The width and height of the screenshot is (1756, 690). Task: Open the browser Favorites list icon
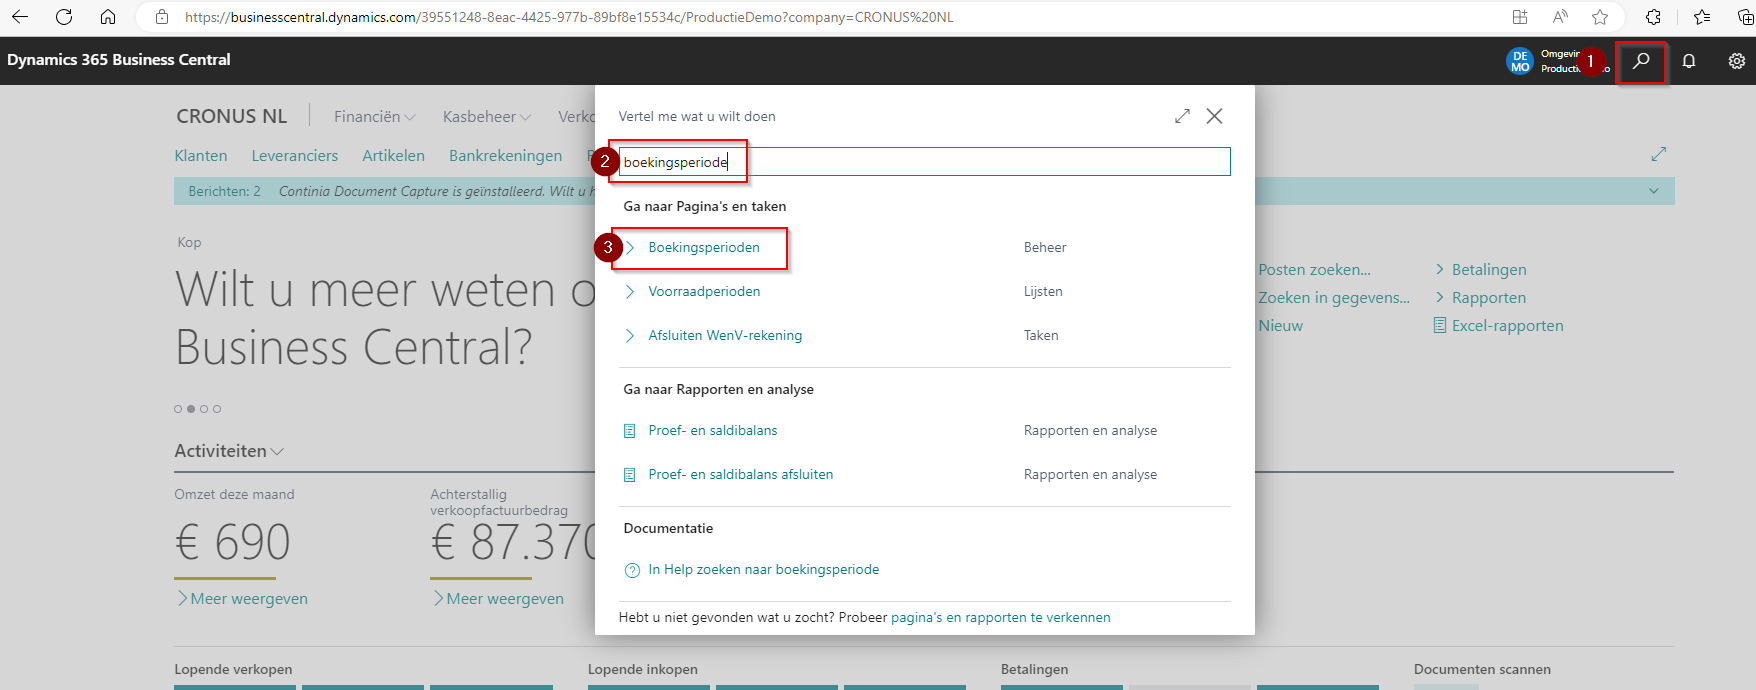pos(1702,17)
